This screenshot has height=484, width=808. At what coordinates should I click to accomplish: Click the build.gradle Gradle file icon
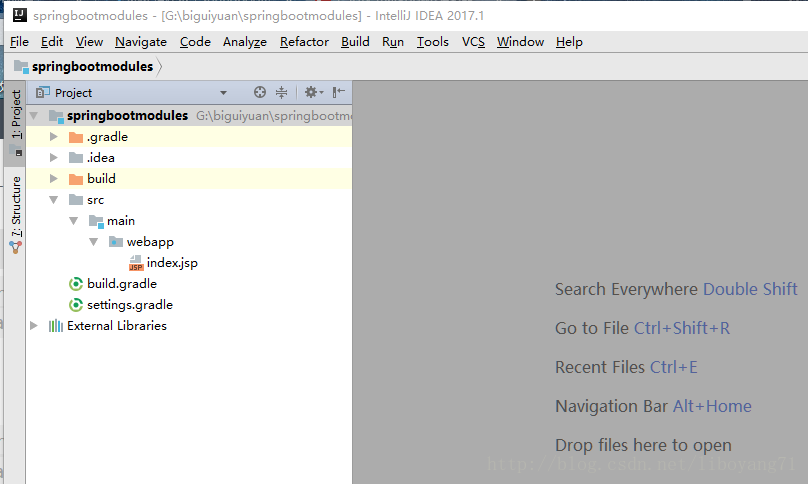pos(76,284)
